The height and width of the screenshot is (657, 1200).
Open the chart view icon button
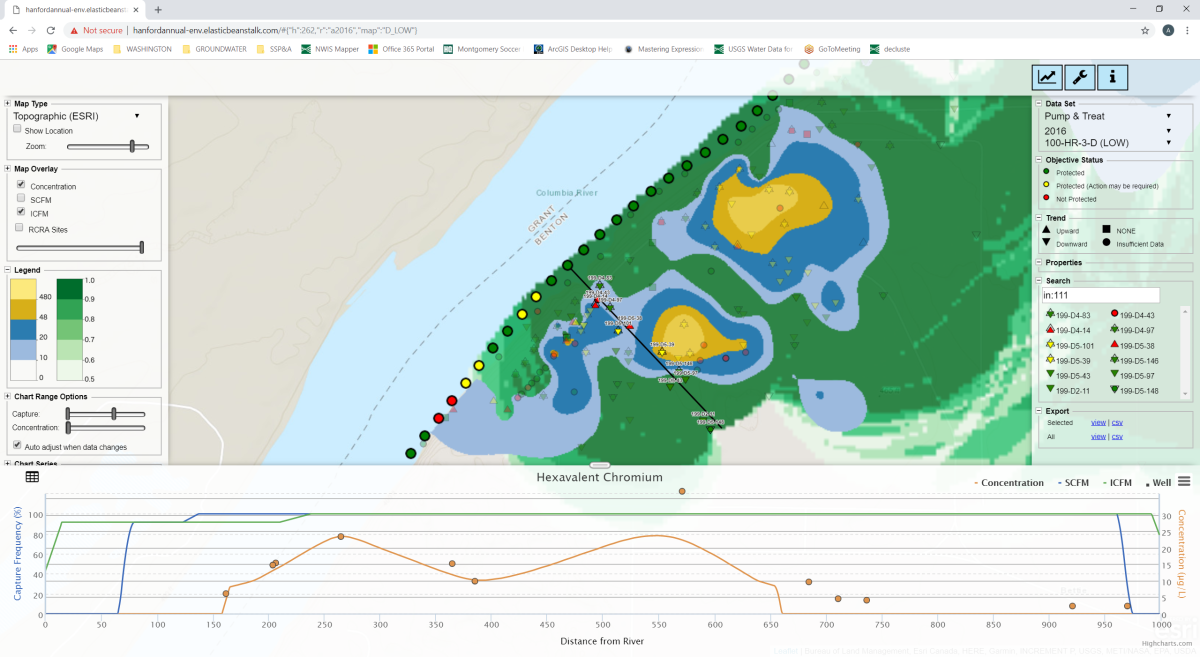click(x=1047, y=77)
